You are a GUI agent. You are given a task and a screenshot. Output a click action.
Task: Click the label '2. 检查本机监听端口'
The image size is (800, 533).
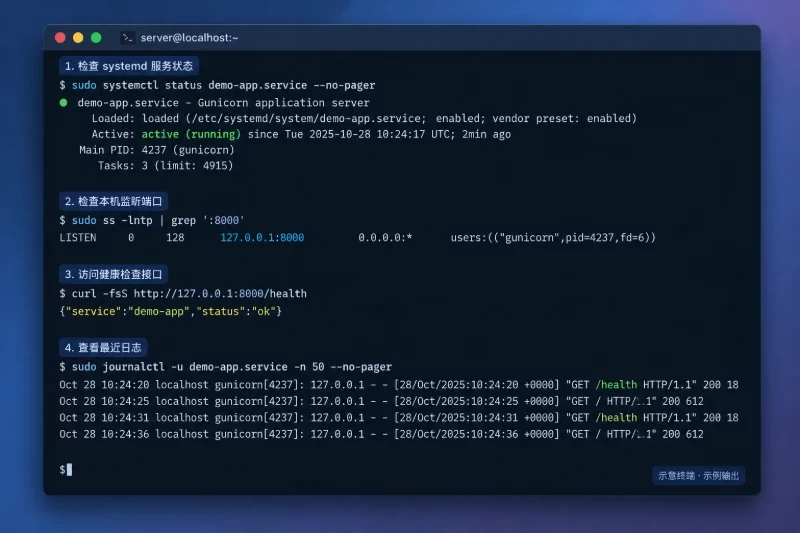tap(113, 201)
